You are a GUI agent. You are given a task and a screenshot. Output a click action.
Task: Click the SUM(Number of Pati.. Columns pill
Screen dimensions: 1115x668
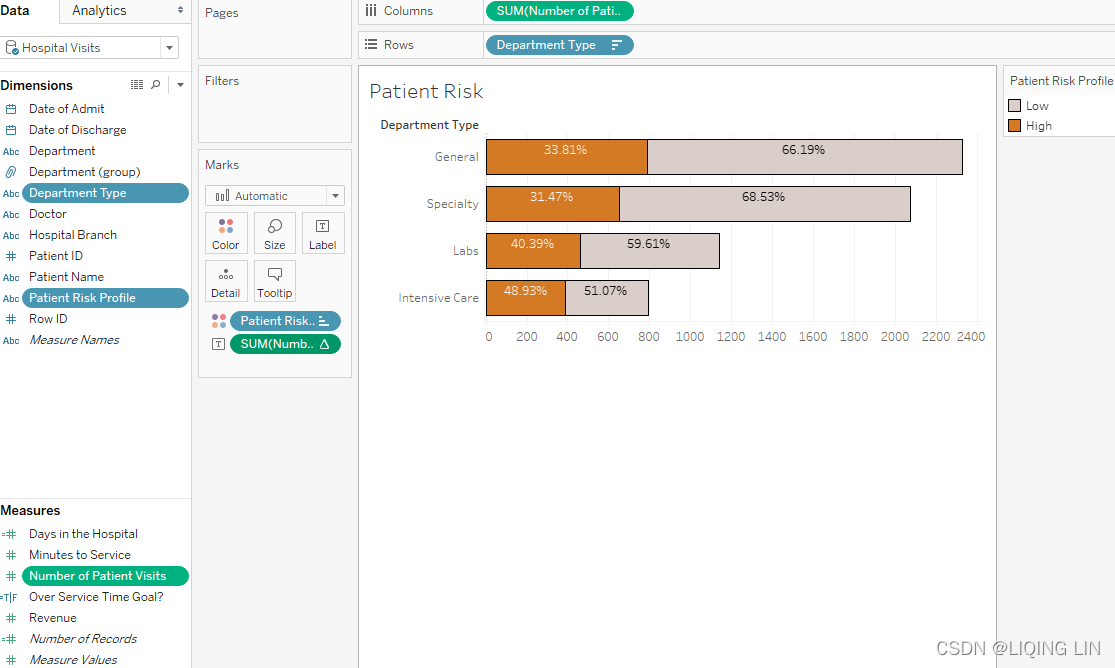pyautogui.click(x=559, y=11)
